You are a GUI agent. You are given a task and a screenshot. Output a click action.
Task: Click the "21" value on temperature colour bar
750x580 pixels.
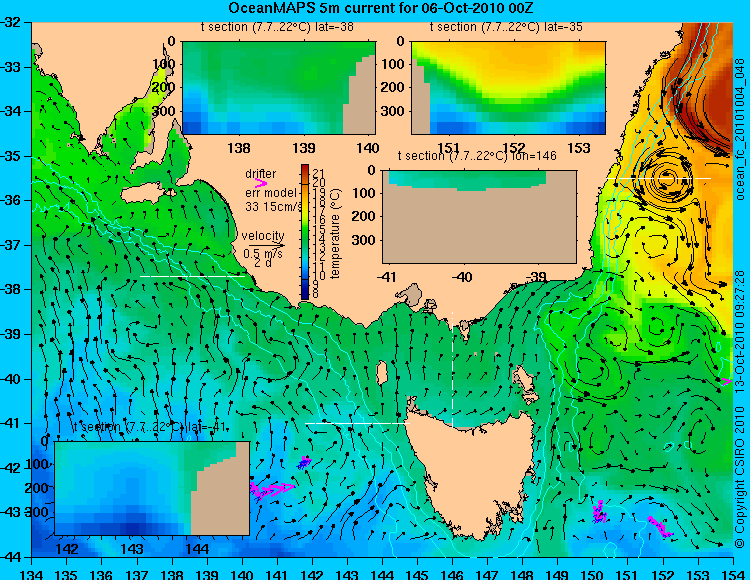[x=319, y=173]
